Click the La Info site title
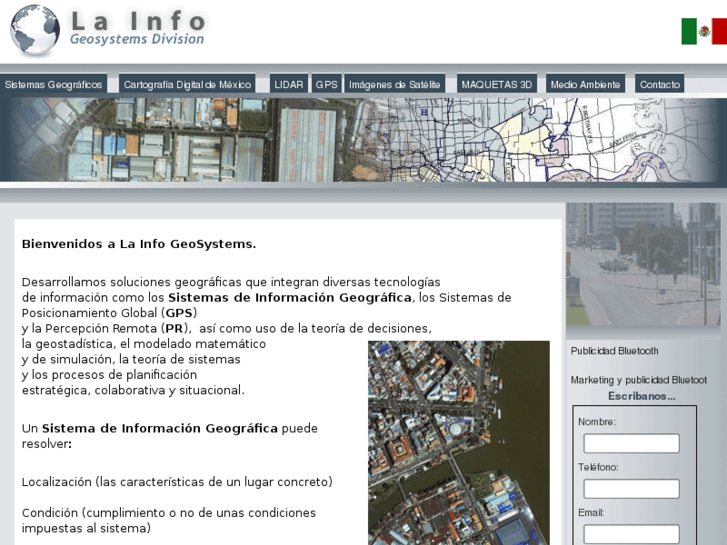The width and height of the screenshot is (727, 545). (x=138, y=21)
